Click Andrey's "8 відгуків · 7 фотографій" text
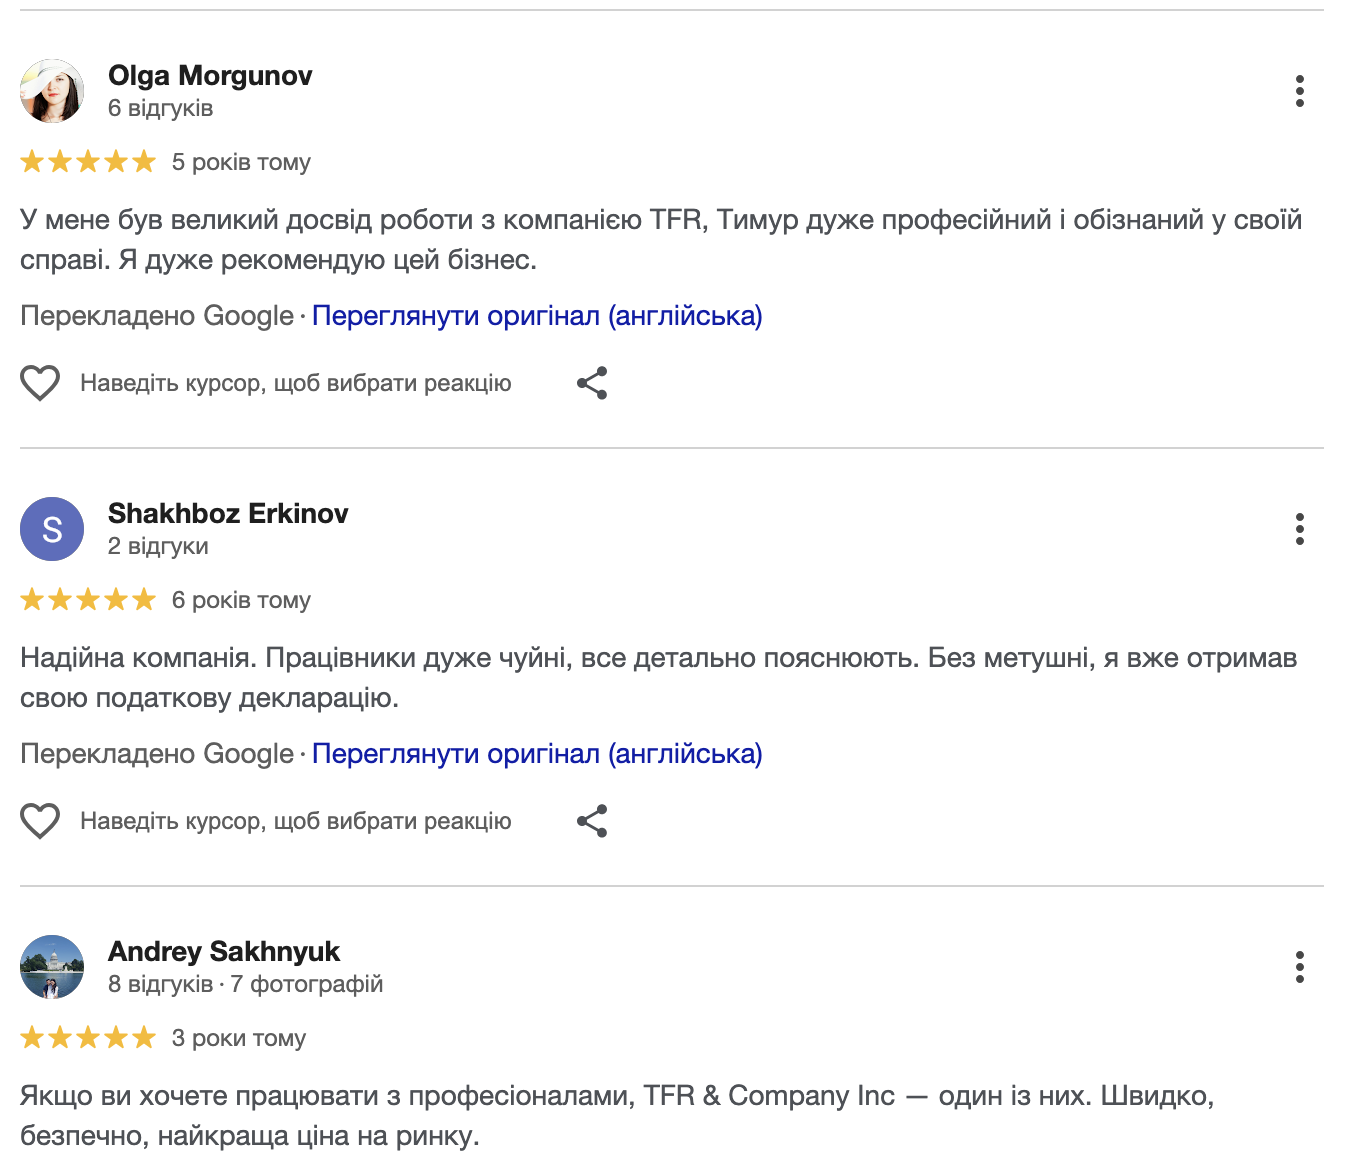Image resolution: width=1351 pixels, height=1161 pixels. [x=245, y=984]
